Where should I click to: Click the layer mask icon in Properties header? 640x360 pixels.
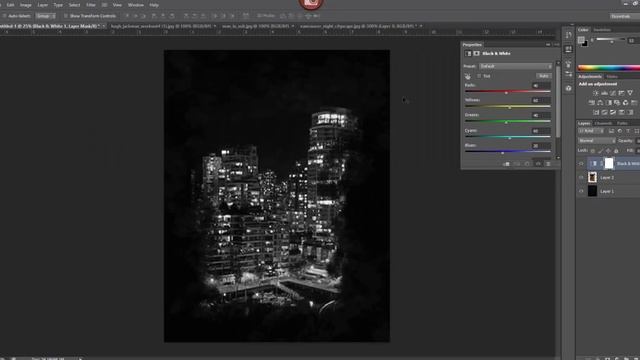point(476,53)
